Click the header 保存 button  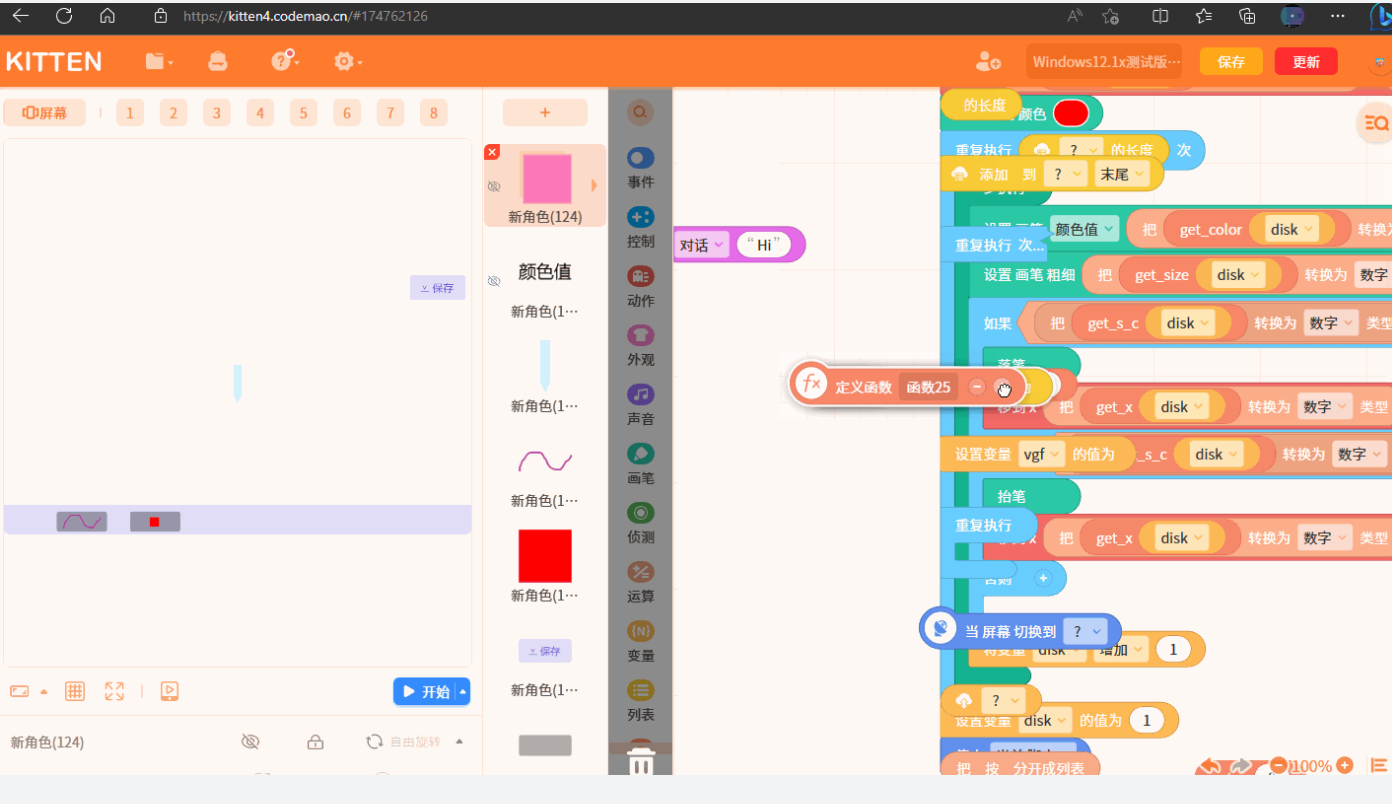1231,62
